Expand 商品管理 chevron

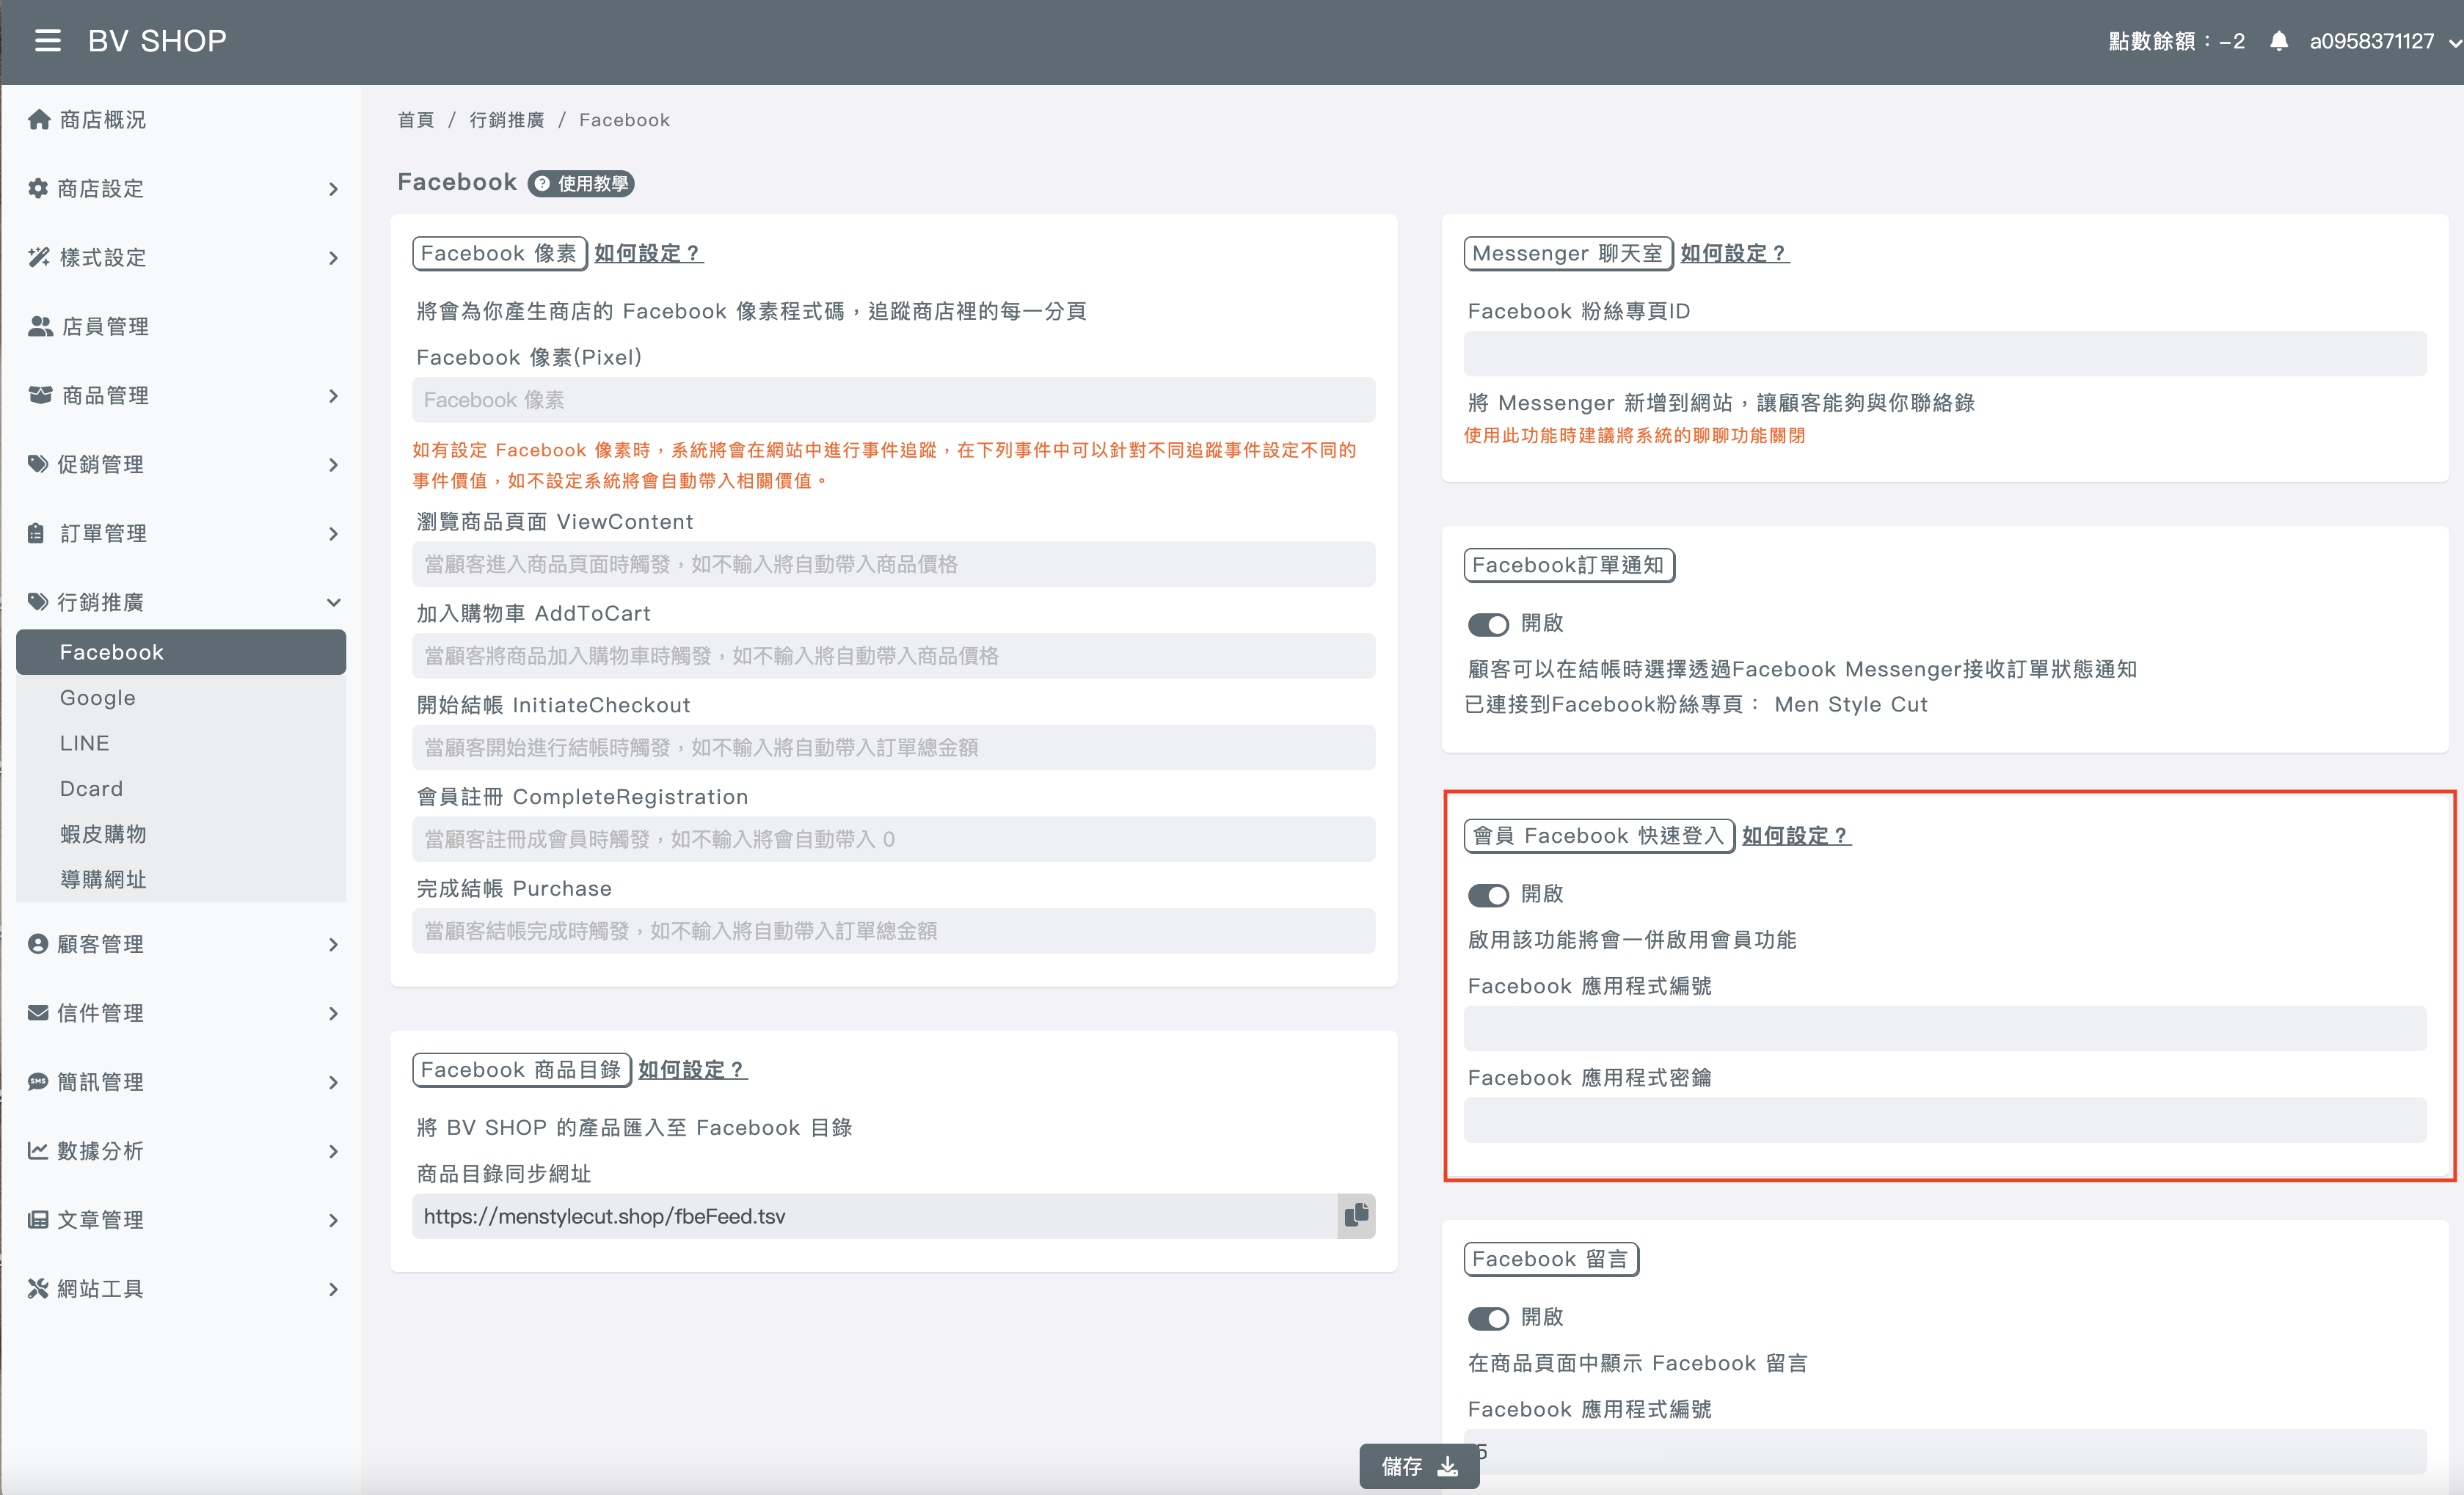[x=333, y=396]
